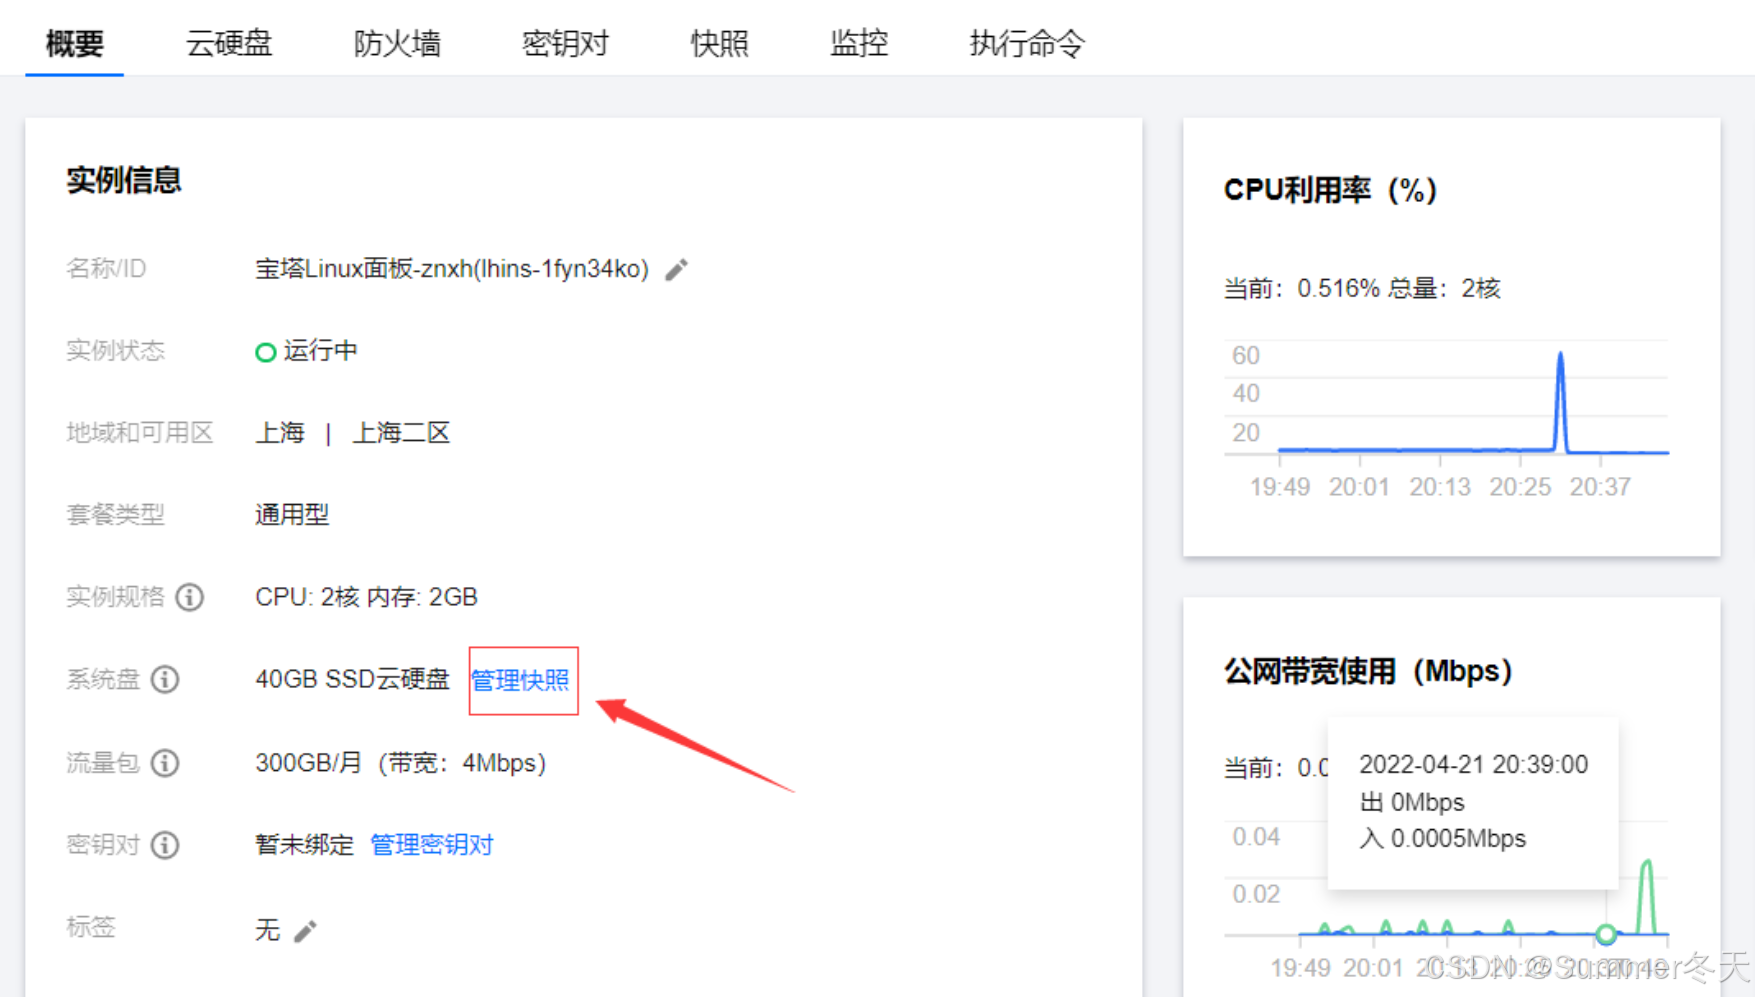Screen dimensions: 1755x997
Task: Edit the tags pencil icon next to 无
Action: (306, 931)
